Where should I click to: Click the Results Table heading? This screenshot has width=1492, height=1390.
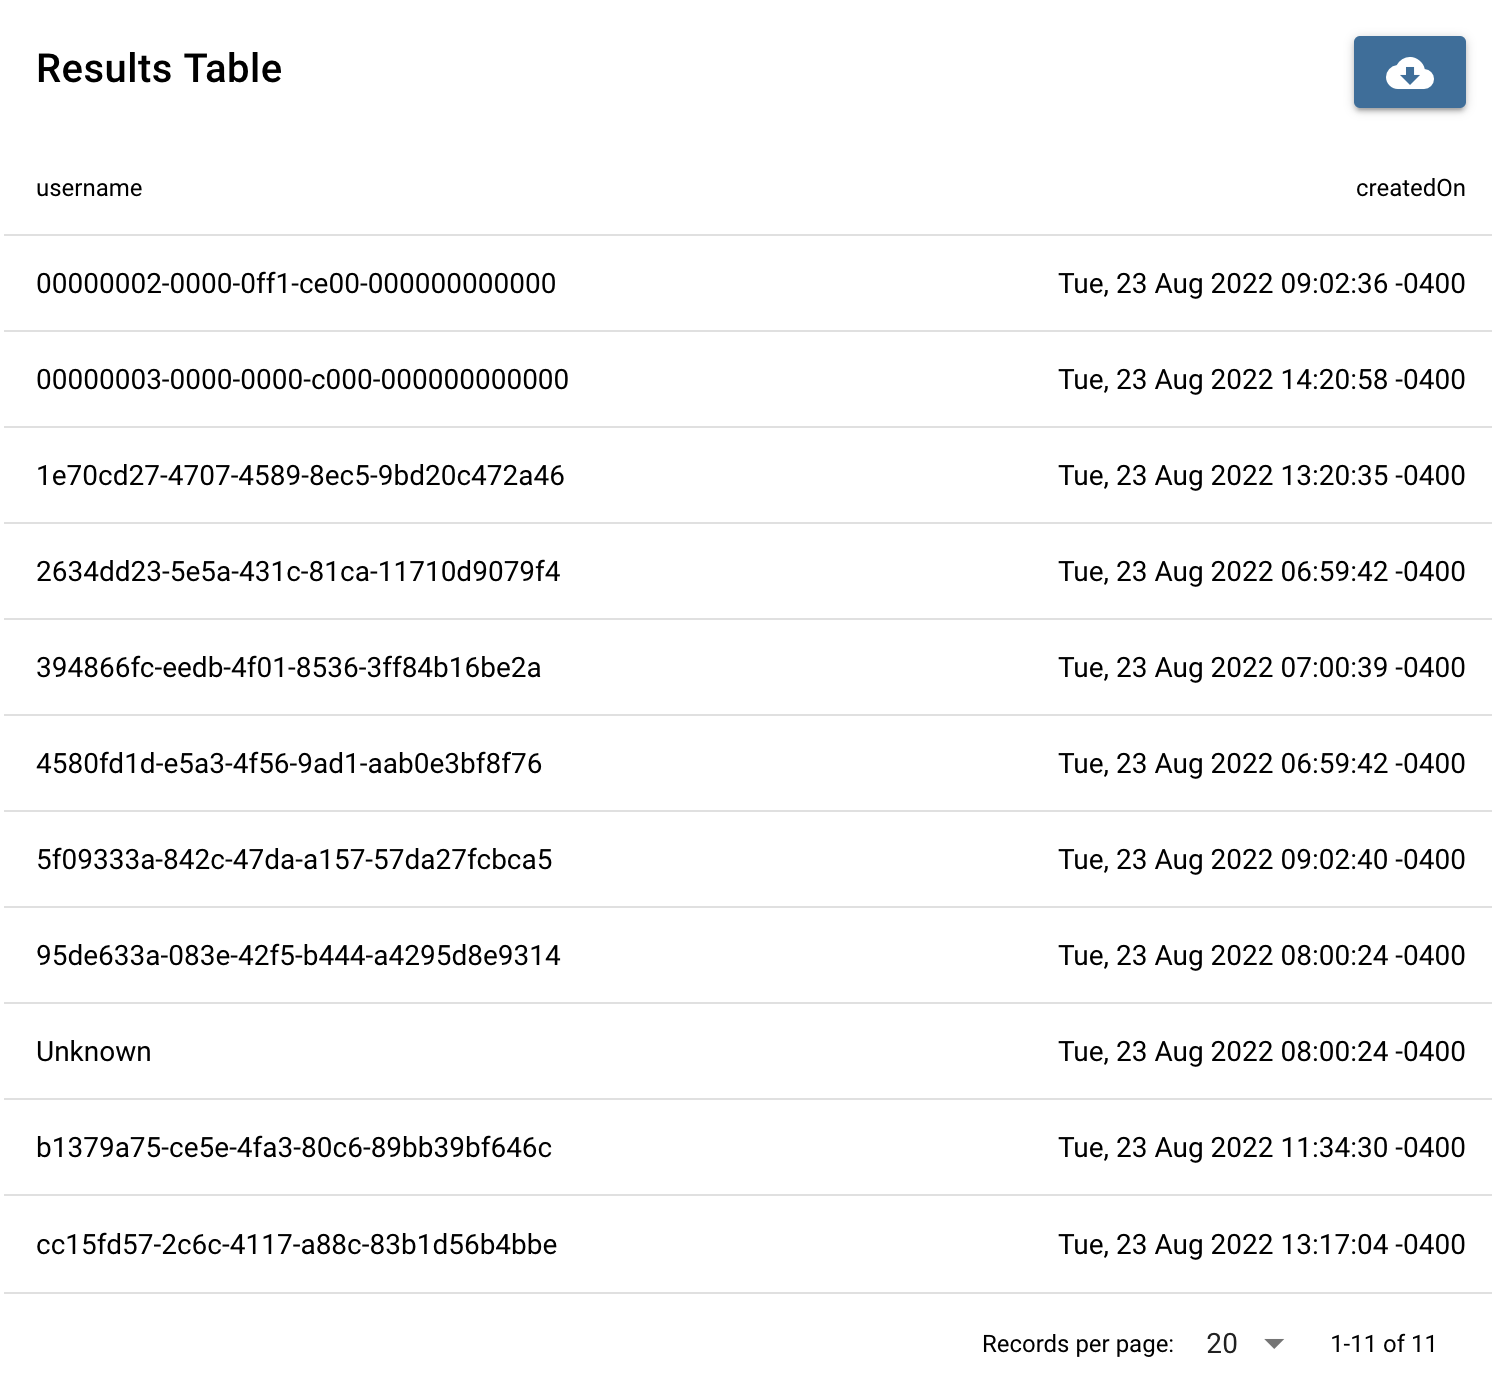click(159, 69)
